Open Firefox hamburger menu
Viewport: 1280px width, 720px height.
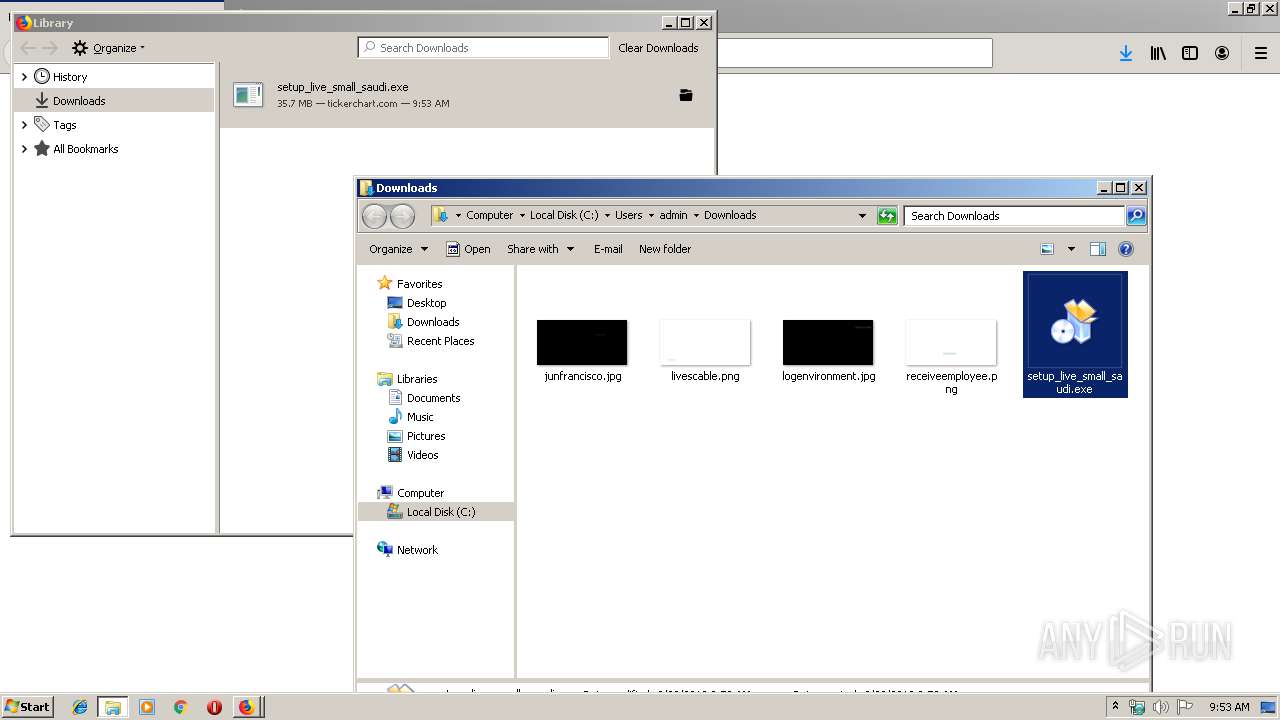tap(1261, 53)
